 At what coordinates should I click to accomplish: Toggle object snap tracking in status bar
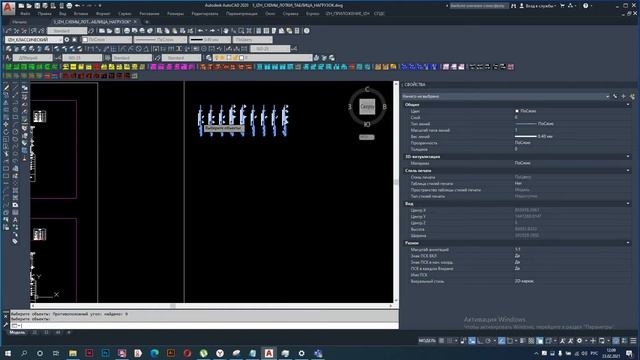[502, 340]
